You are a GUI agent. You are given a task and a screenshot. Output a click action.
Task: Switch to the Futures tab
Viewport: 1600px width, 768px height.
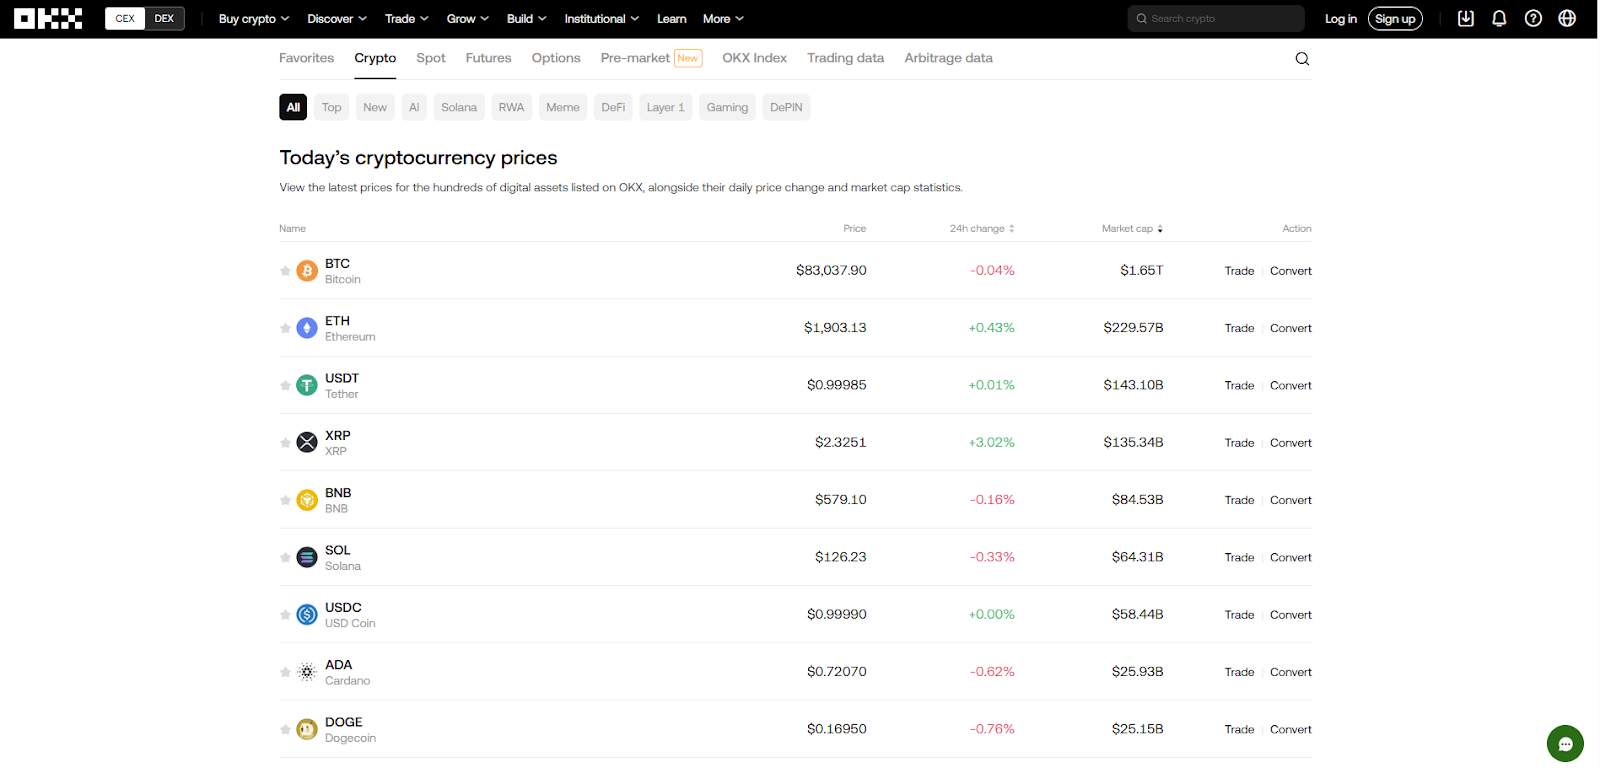tap(488, 58)
